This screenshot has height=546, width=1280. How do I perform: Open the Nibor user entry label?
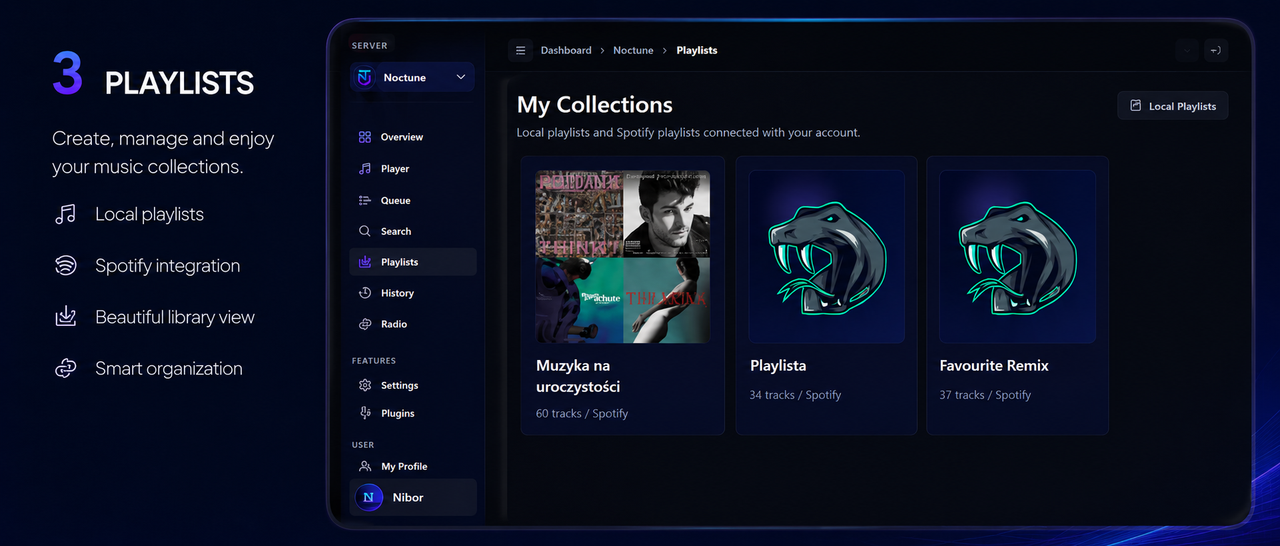click(408, 497)
